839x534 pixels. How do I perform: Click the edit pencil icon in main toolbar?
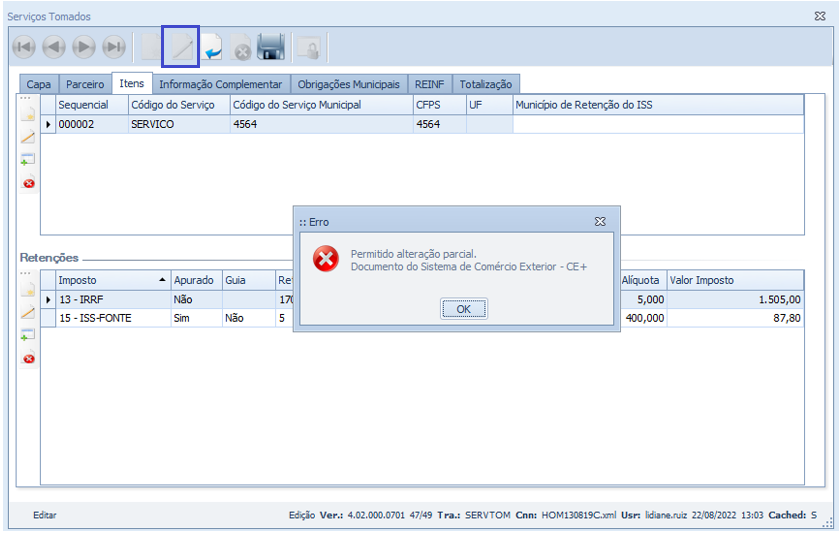[181, 47]
